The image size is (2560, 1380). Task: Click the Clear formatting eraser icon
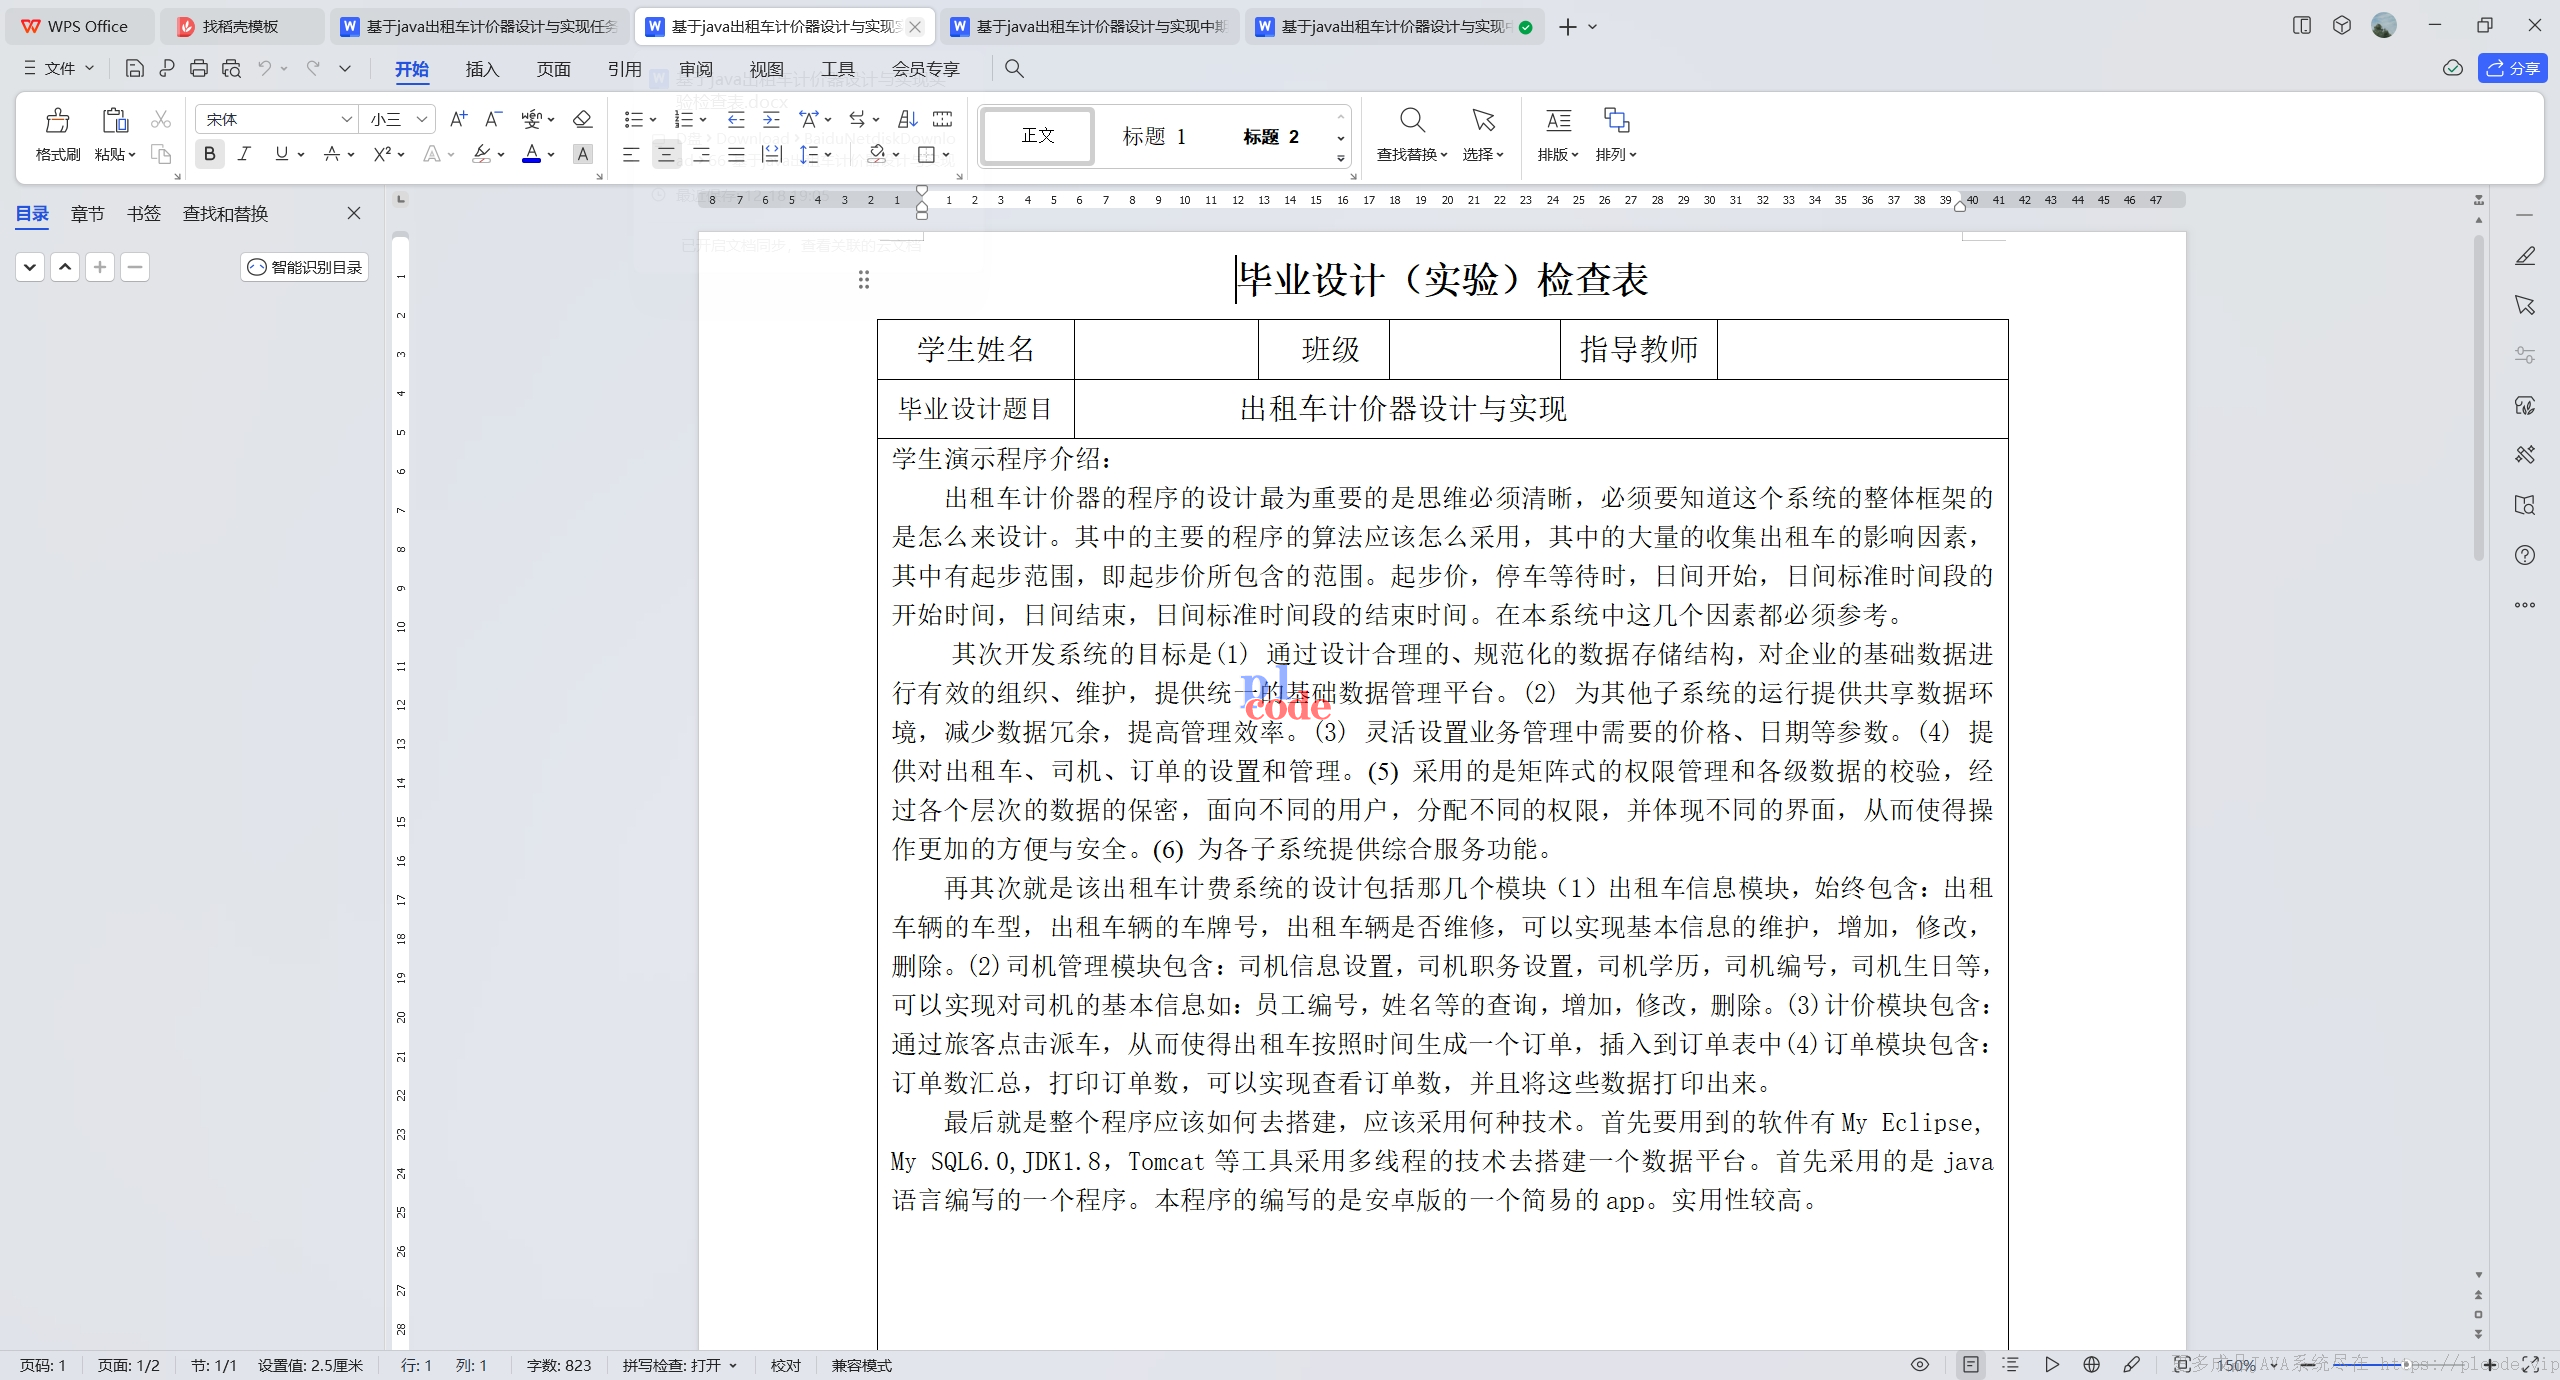[583, 120]
